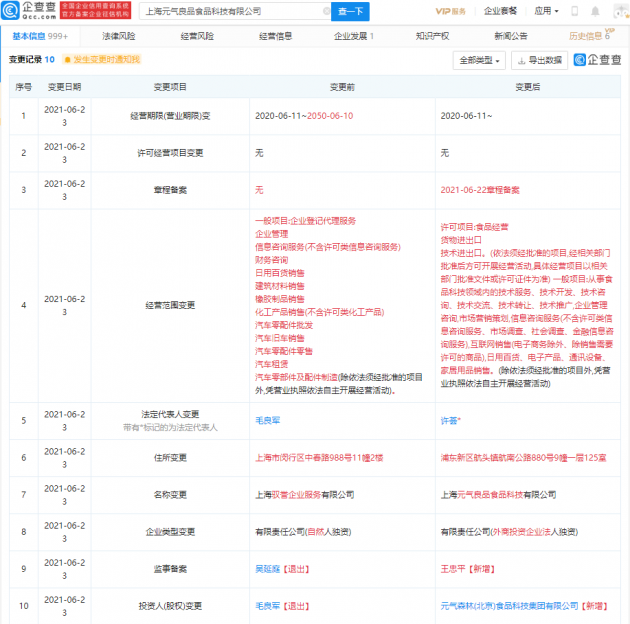Switch to the 新闻公告 tab
630x624 pixels.
[x=511, y=36]
